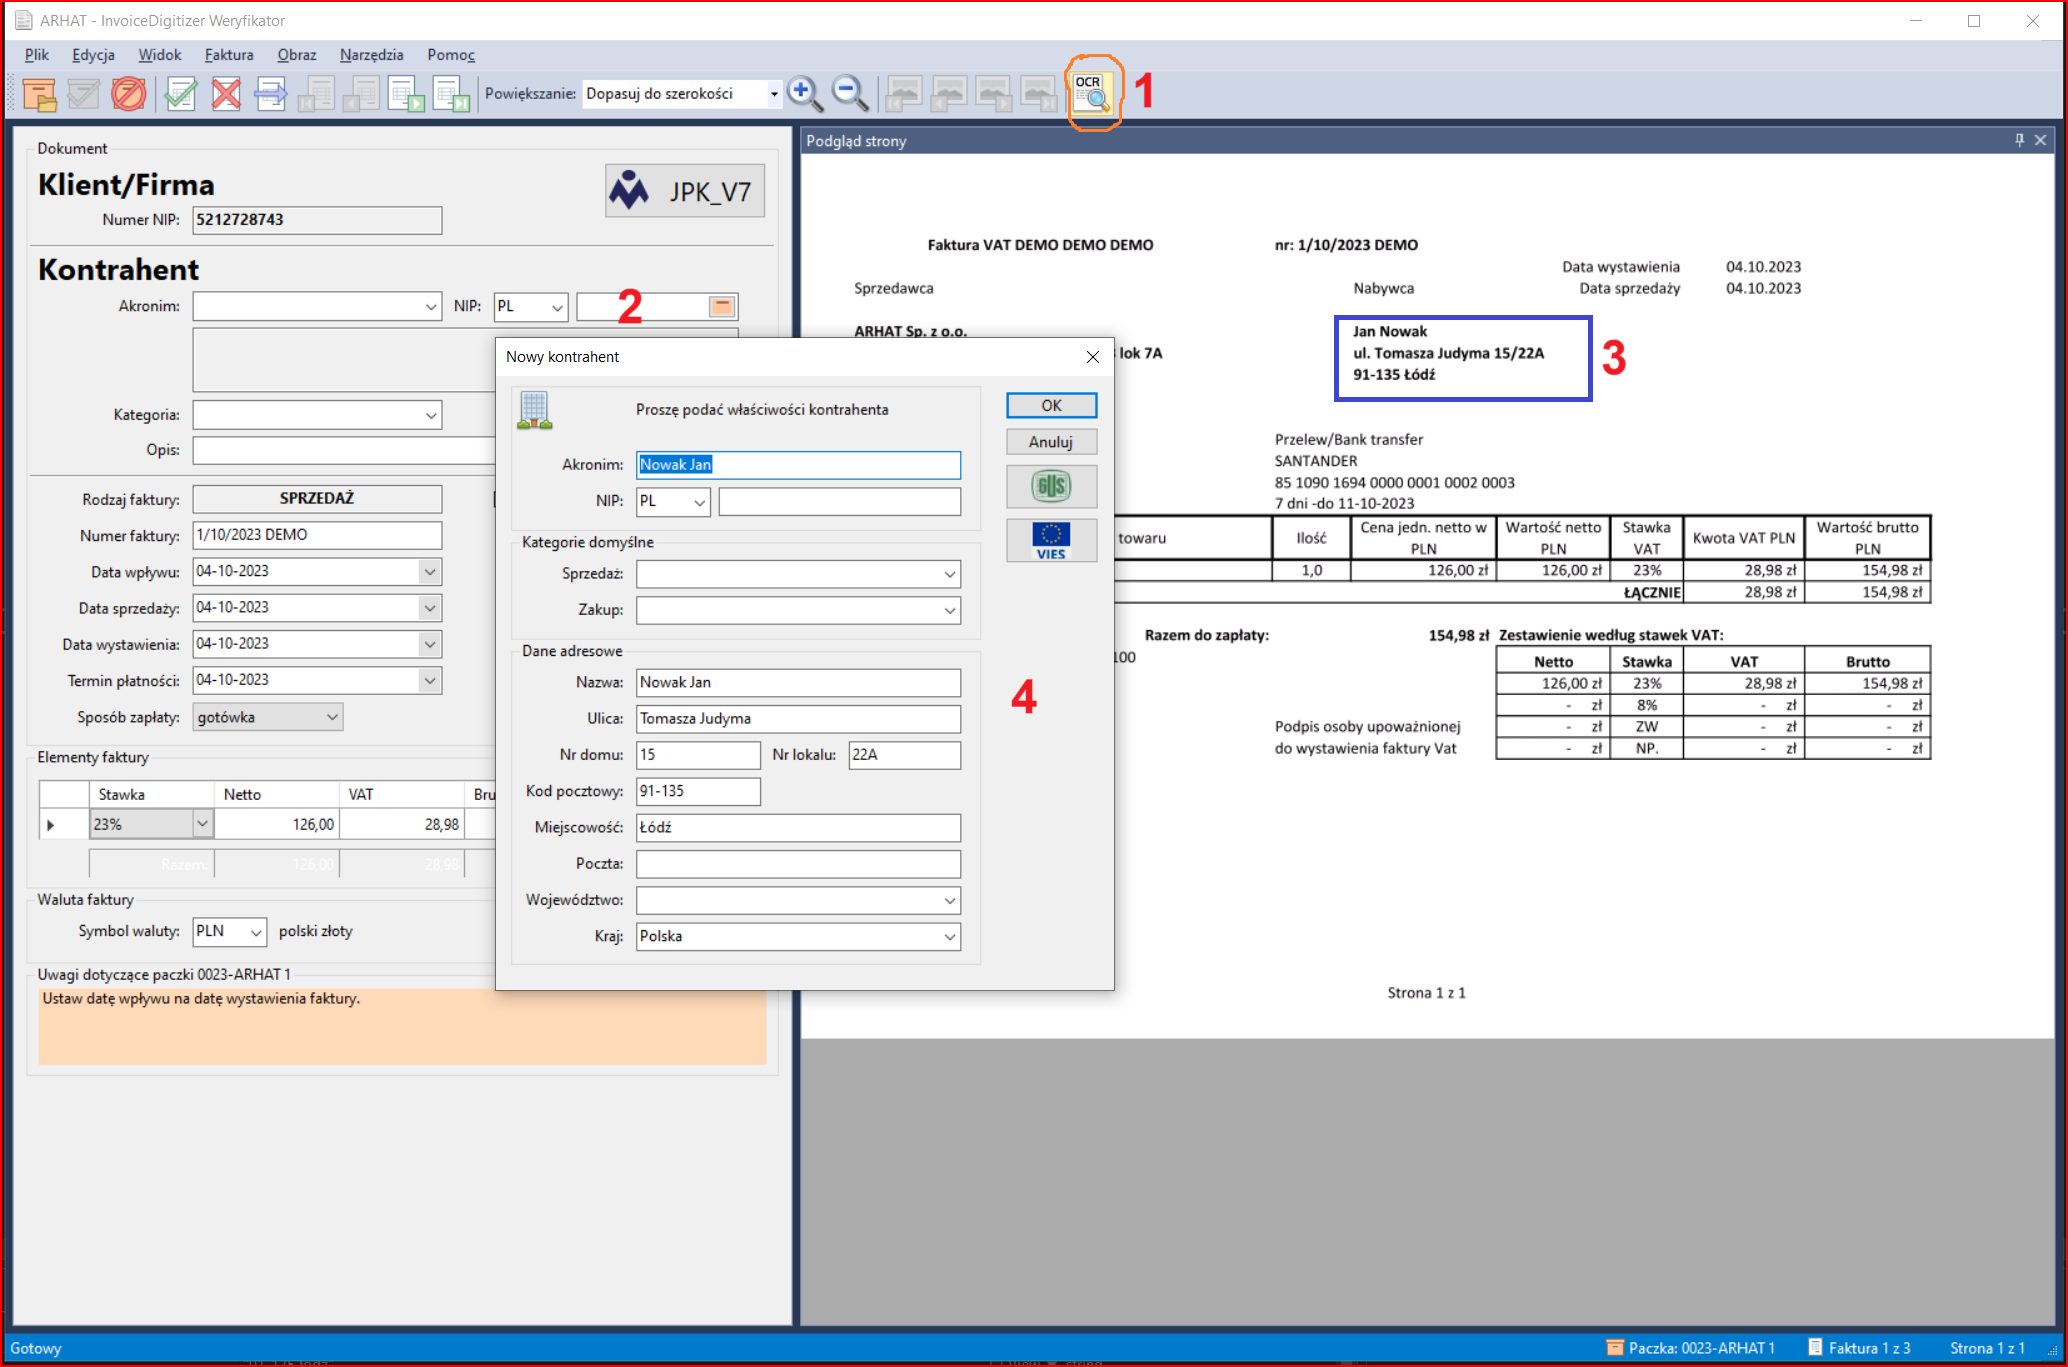2068x1367 pixels.
Task: Expand the Sposób zapłaty gotówka dropdown
Action: coord(332,717)
